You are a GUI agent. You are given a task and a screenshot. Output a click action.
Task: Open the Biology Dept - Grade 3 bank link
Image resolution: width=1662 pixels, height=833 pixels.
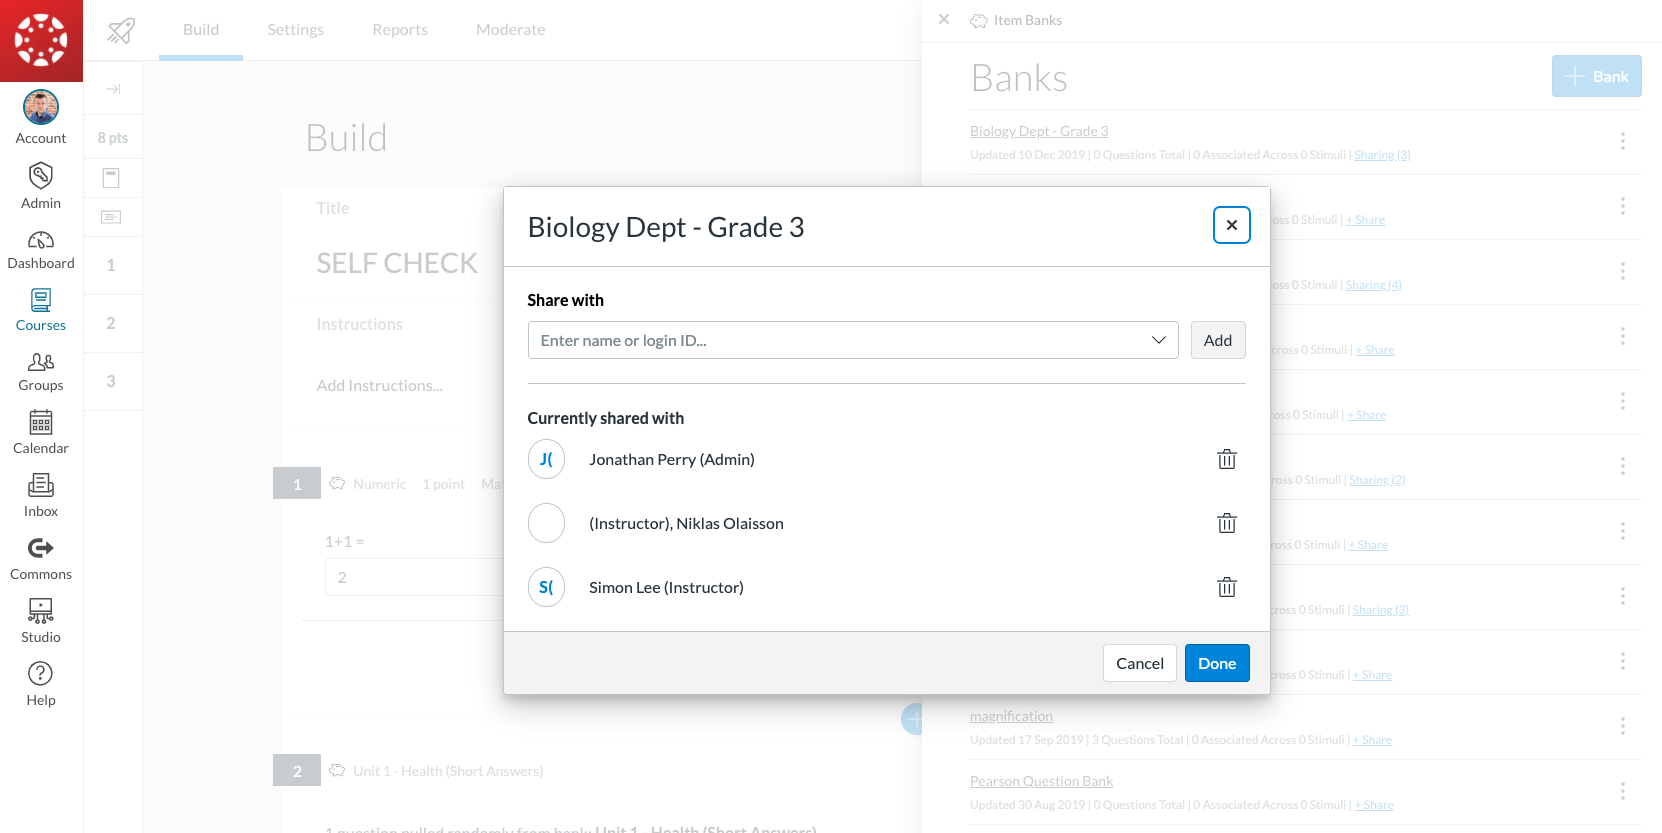click(1039, 131)
